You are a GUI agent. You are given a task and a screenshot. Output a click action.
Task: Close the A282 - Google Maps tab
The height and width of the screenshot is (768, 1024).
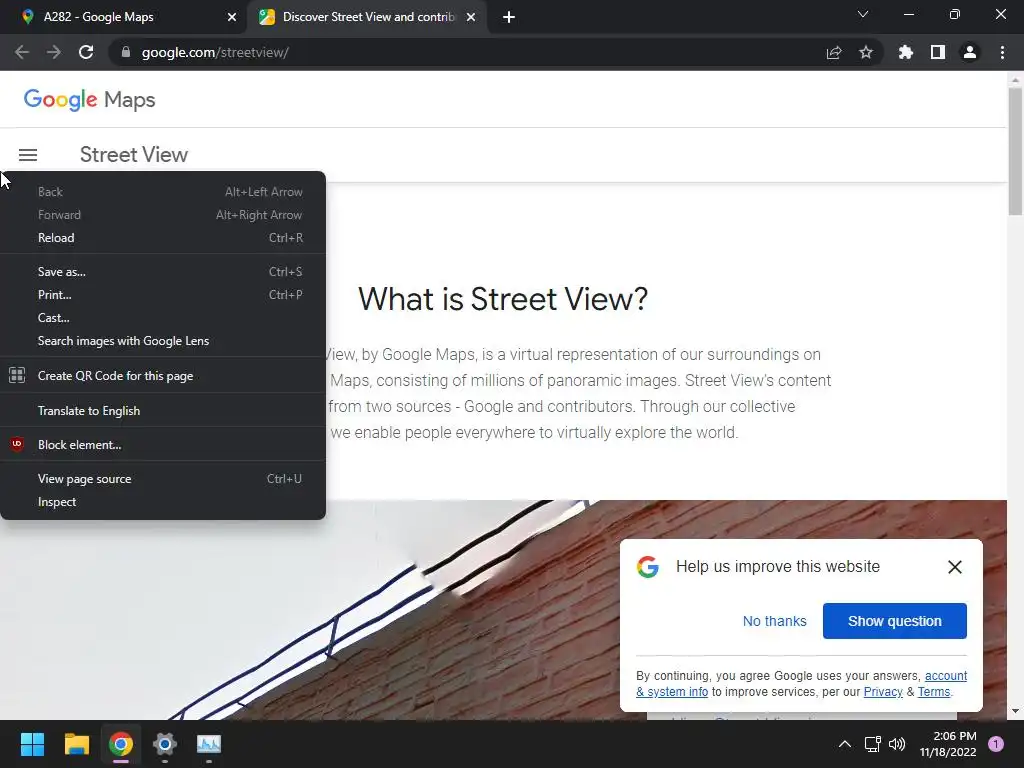pyautogui.click(x=232, y=17)
